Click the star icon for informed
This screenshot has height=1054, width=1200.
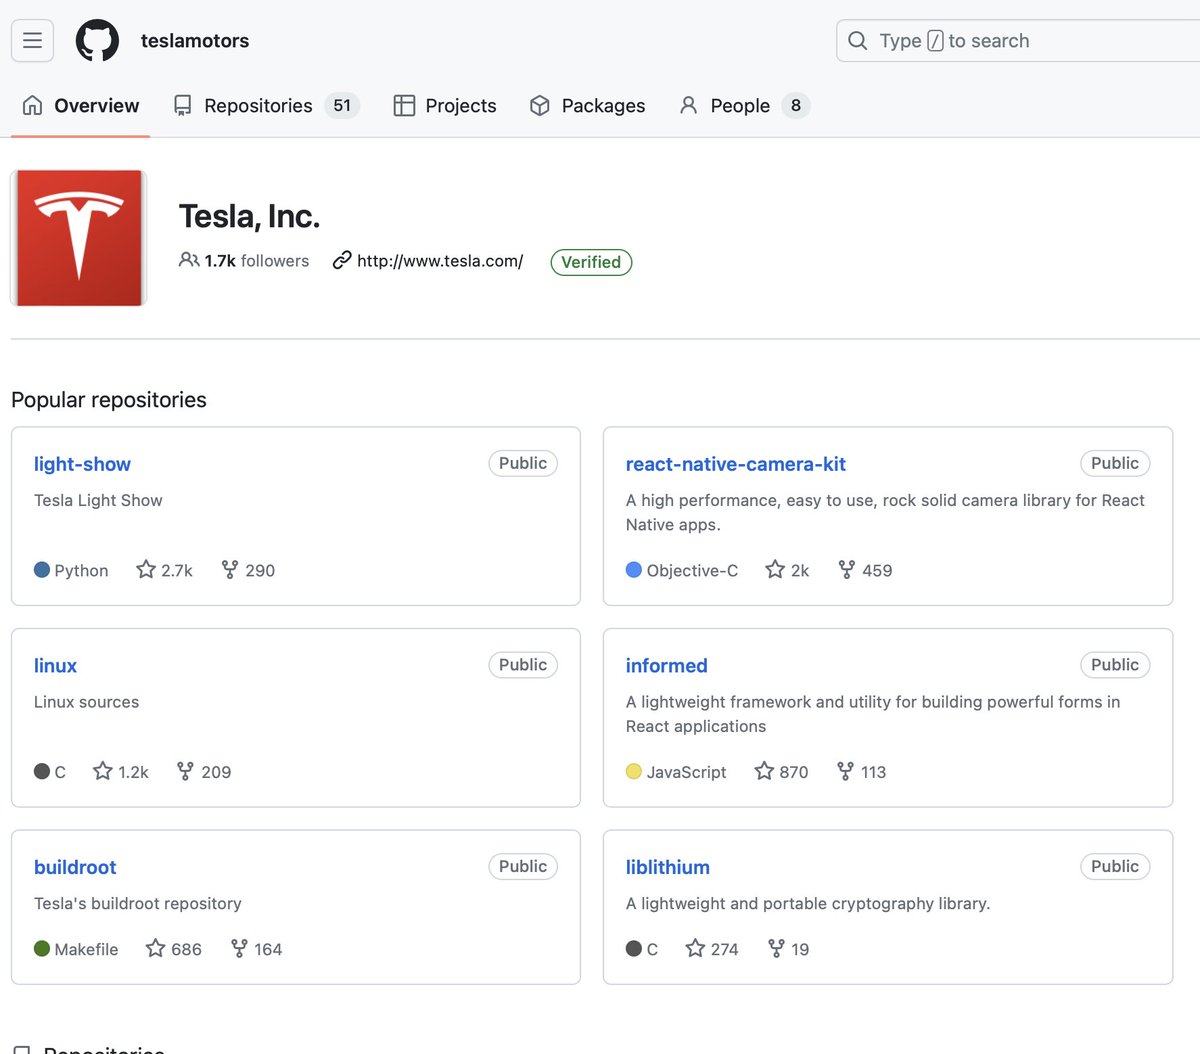point(764,771)
